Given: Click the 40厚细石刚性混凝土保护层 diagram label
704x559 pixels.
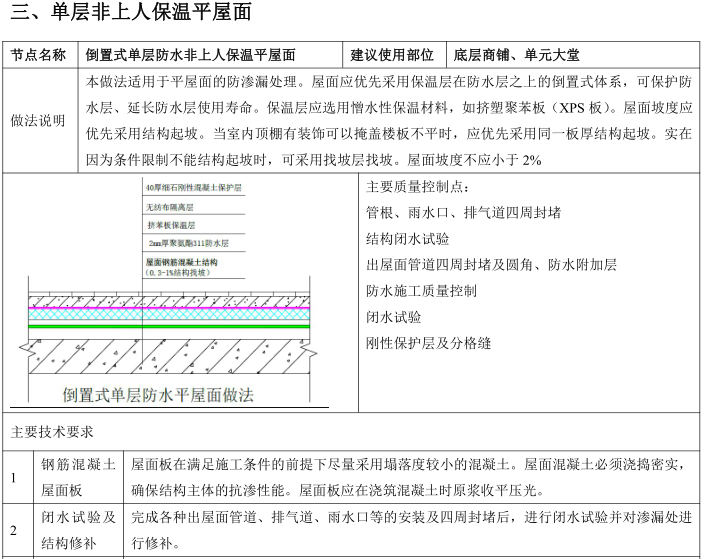Looking at the screenshot, I should click(x=193, y=188).
